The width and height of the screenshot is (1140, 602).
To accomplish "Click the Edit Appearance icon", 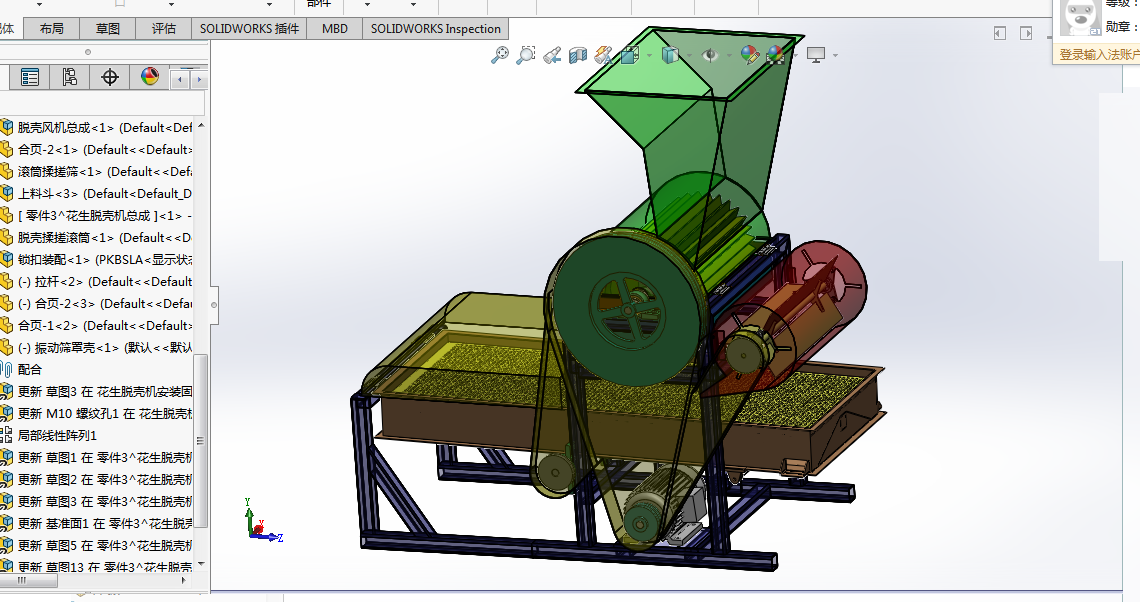I will click(750, 55).
